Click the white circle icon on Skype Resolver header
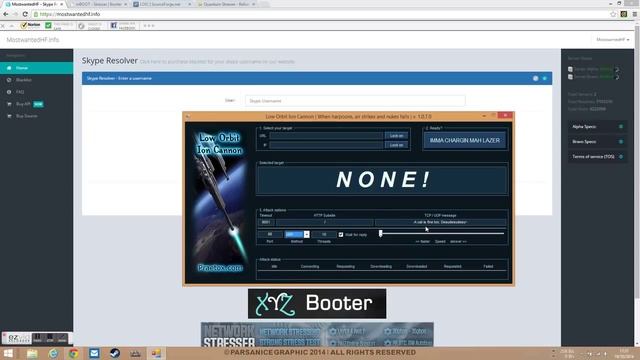 [x=536, y=78]
